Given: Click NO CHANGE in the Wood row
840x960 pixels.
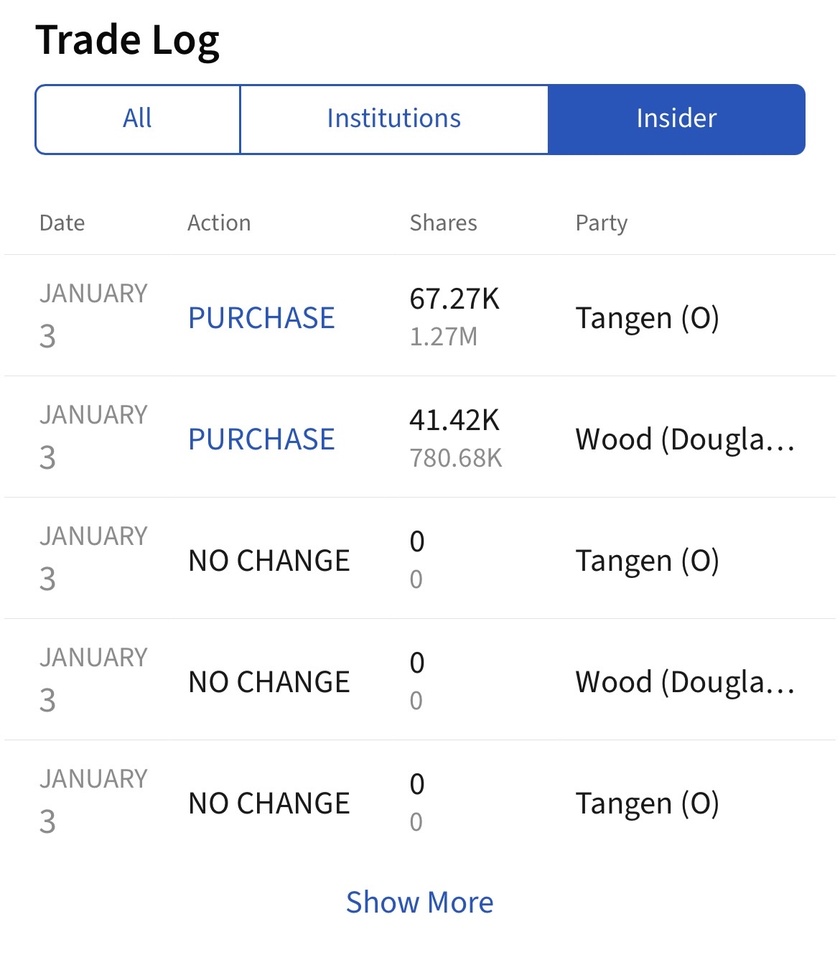Looking at the screenshot, I should coord(269,682).
